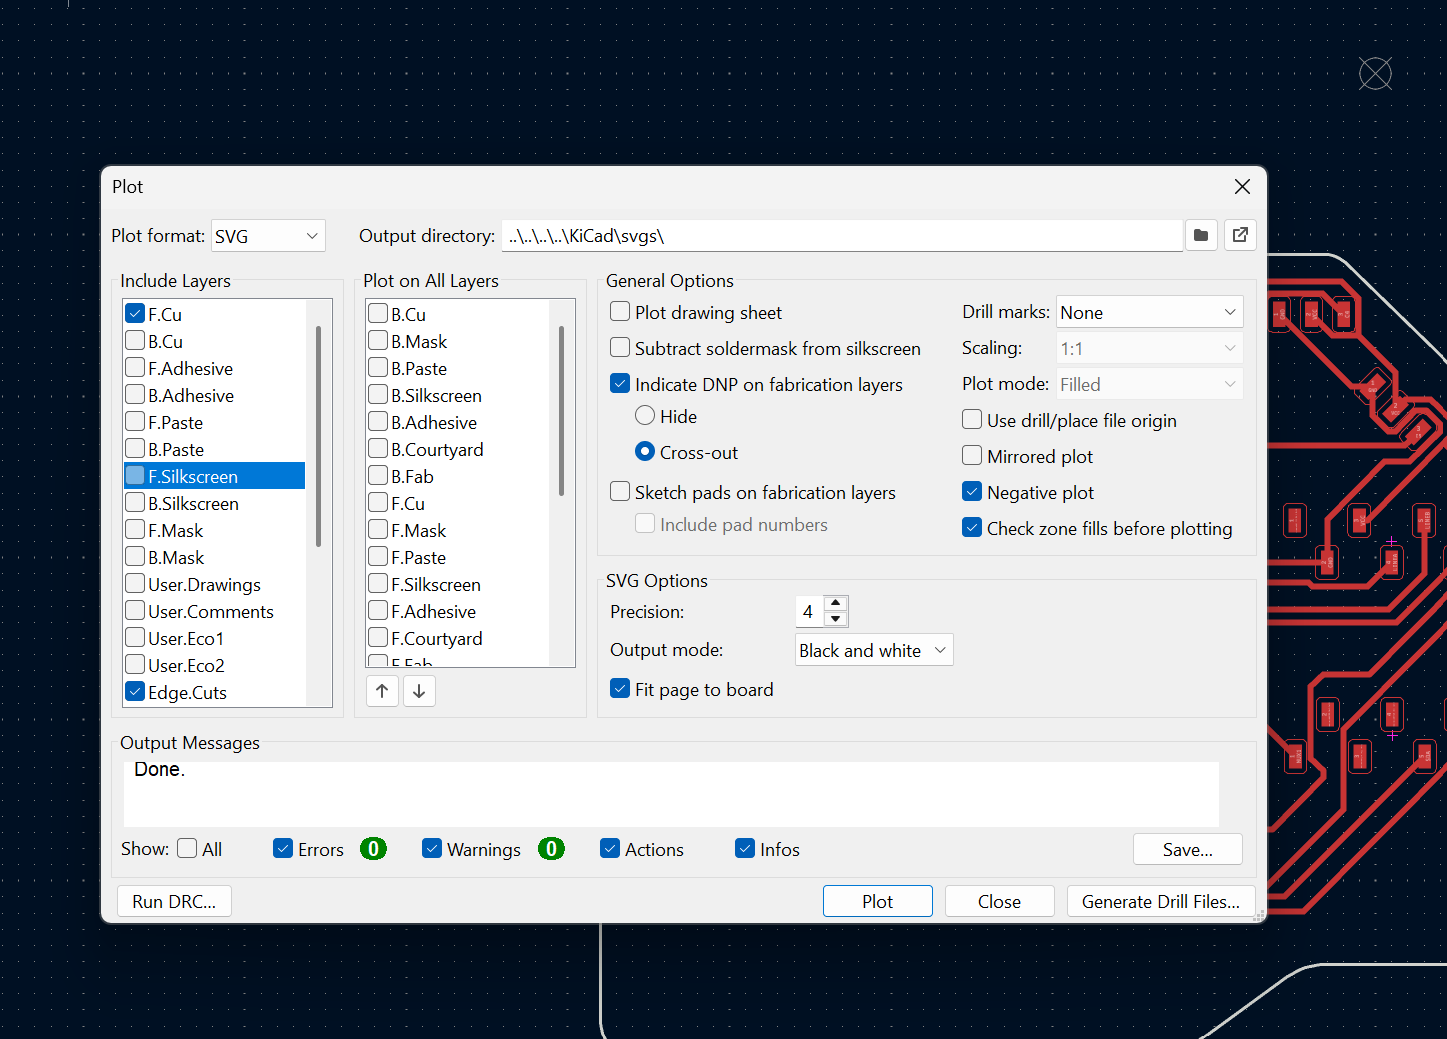
Task: Select the Hide radio option
Action: (x=645, y=416)
